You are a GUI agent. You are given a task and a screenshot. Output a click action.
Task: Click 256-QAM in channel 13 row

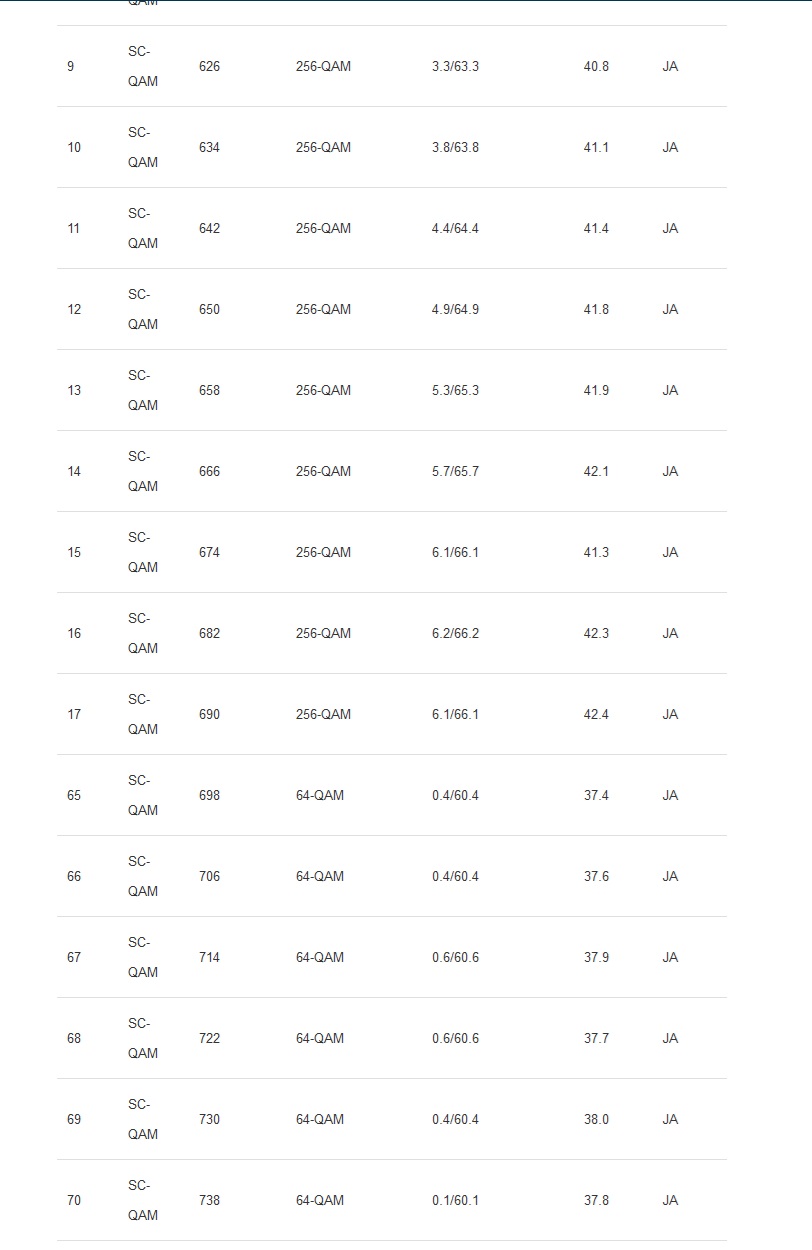(x=323, y=391)
